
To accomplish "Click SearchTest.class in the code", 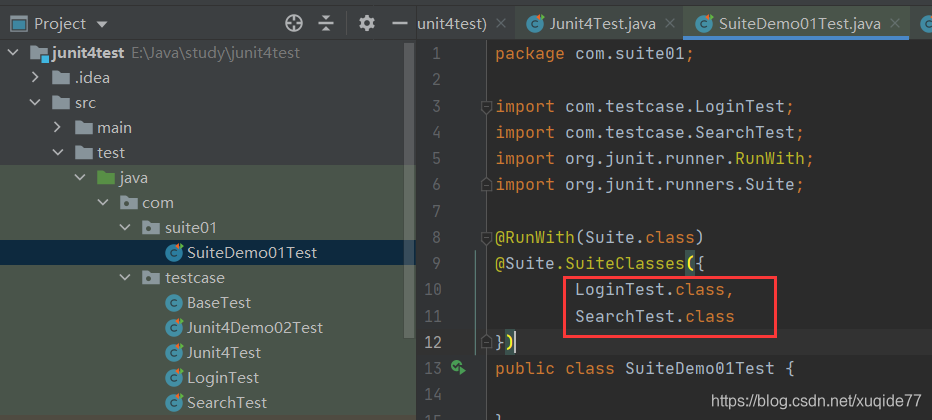I will 654,316.
